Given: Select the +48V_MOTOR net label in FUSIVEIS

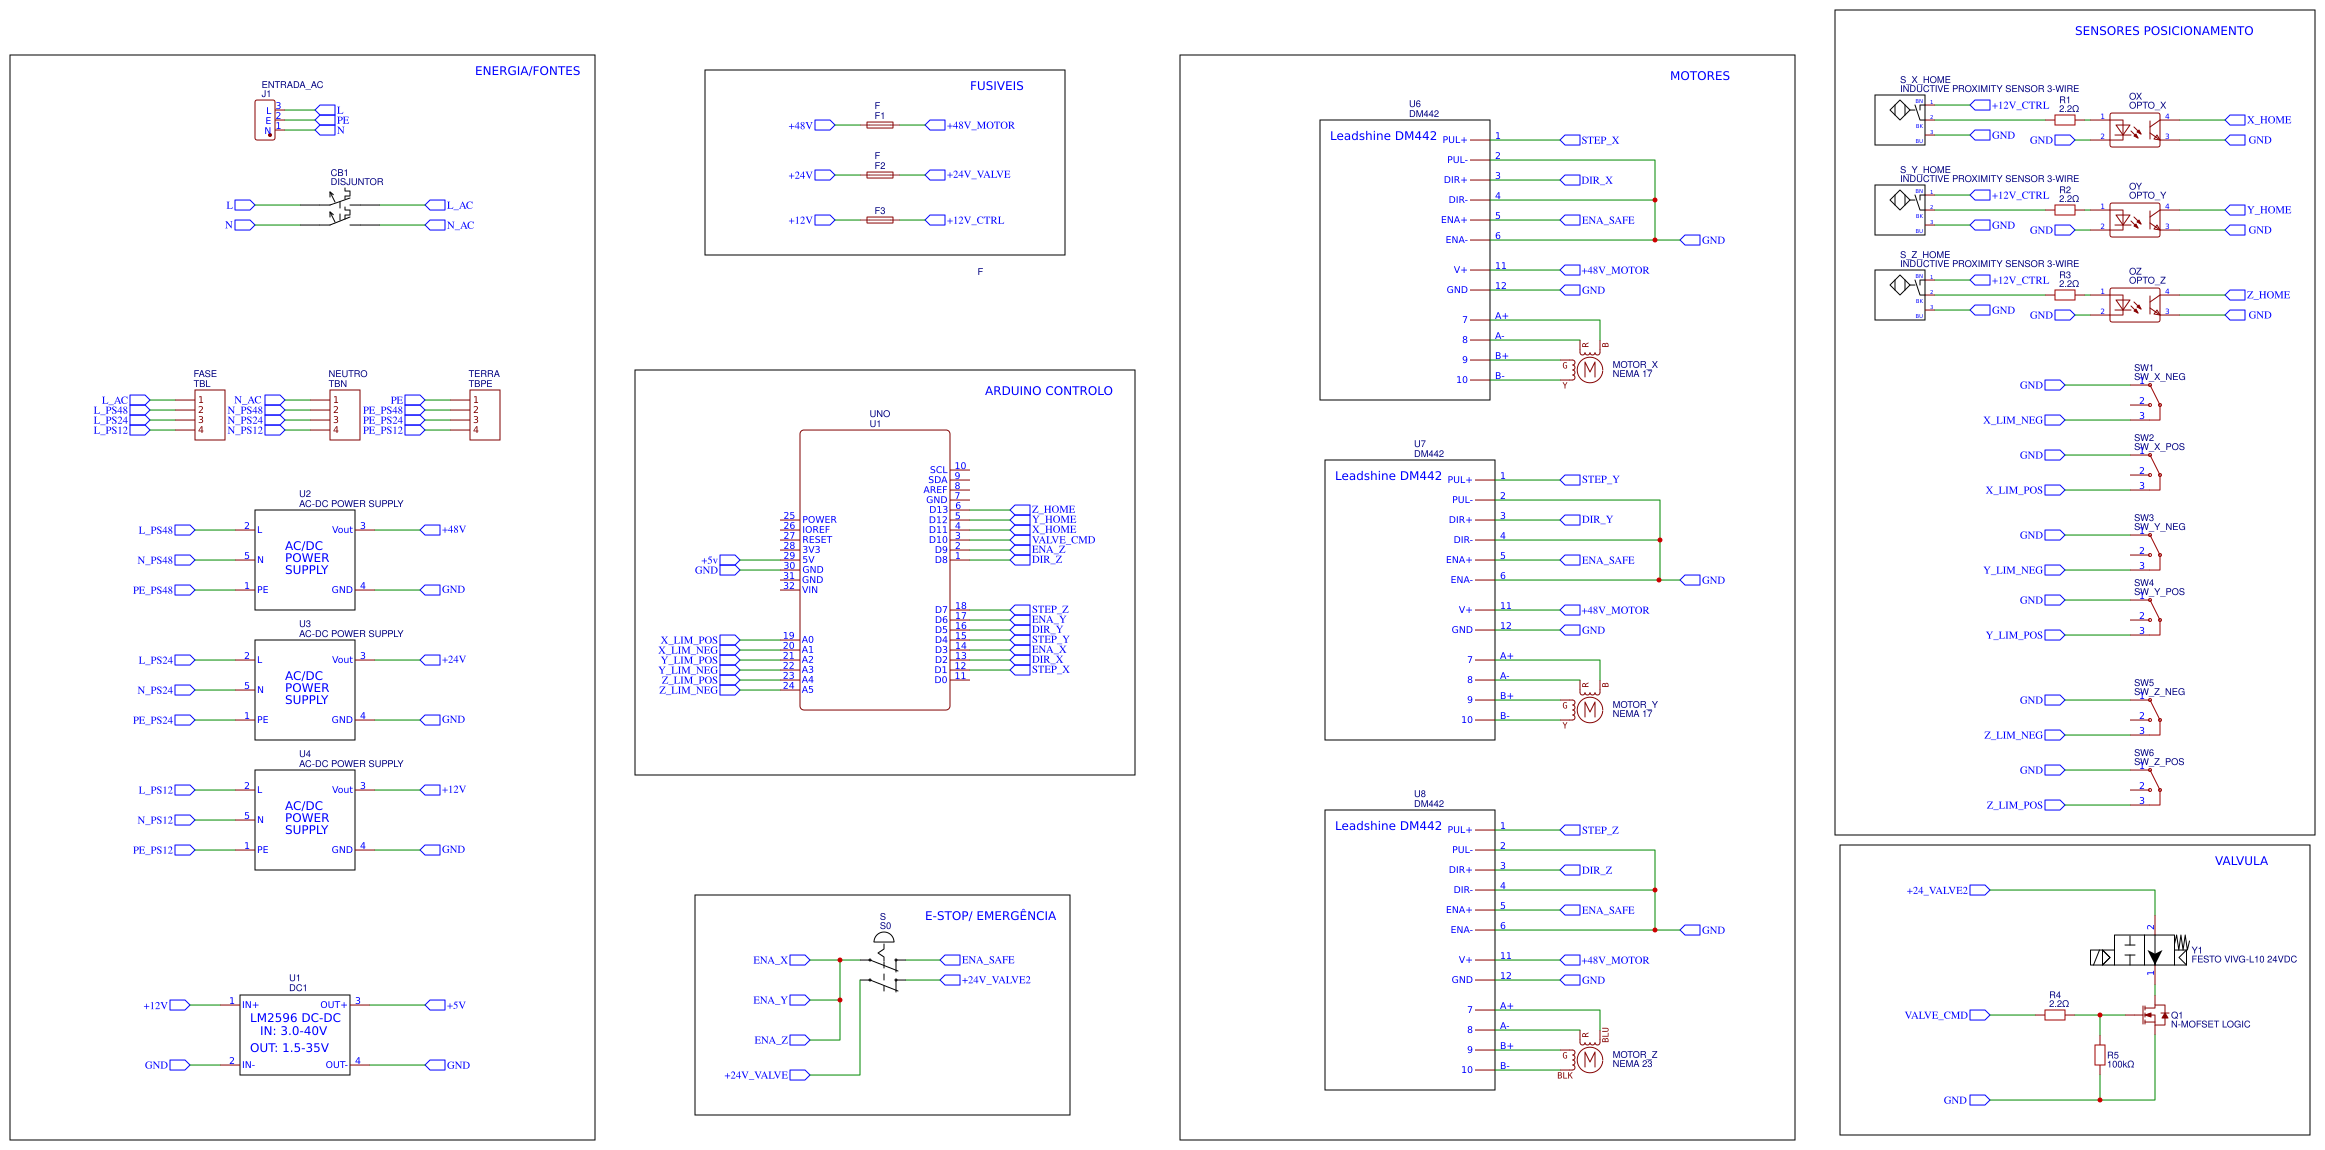Looking at the screenshot, I should tap(980, 126).
